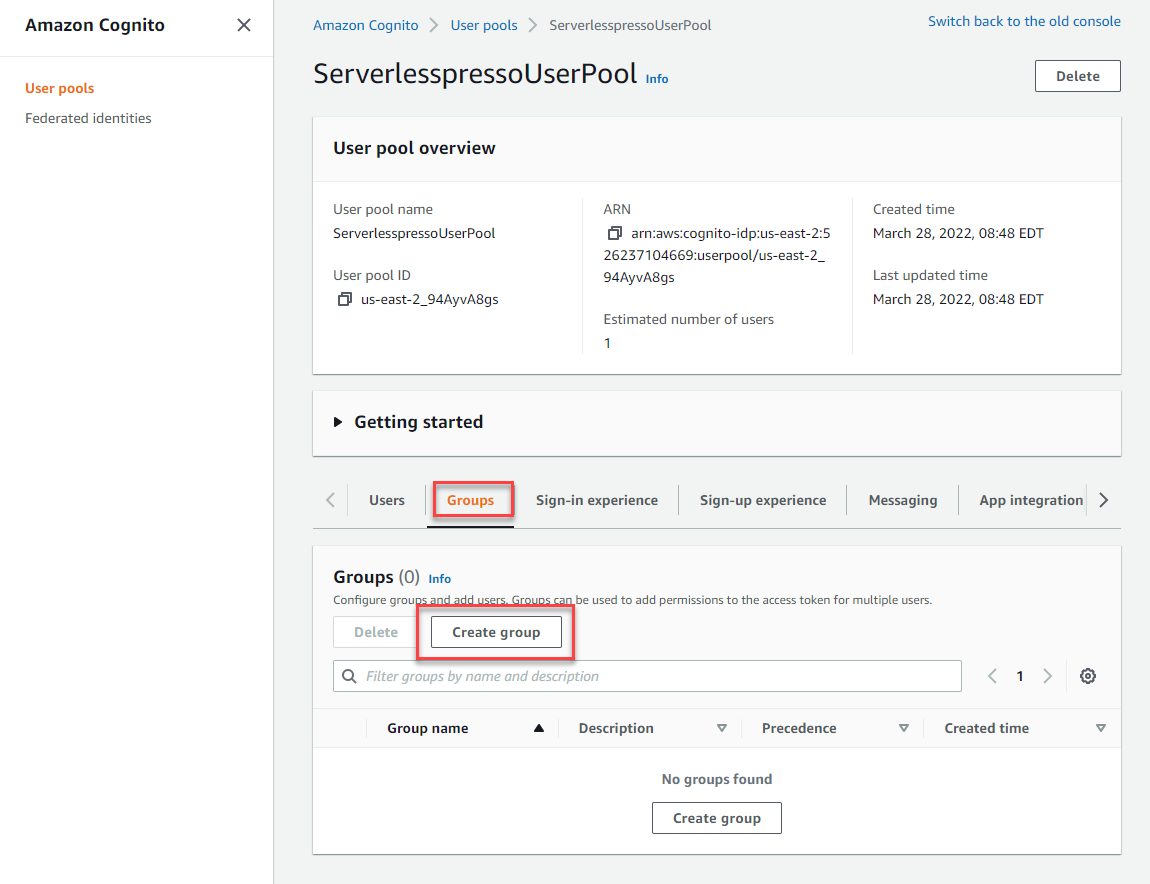Go to Amazon Cognito breadcrumb
1150x884 pixels.
click(365, 25)
